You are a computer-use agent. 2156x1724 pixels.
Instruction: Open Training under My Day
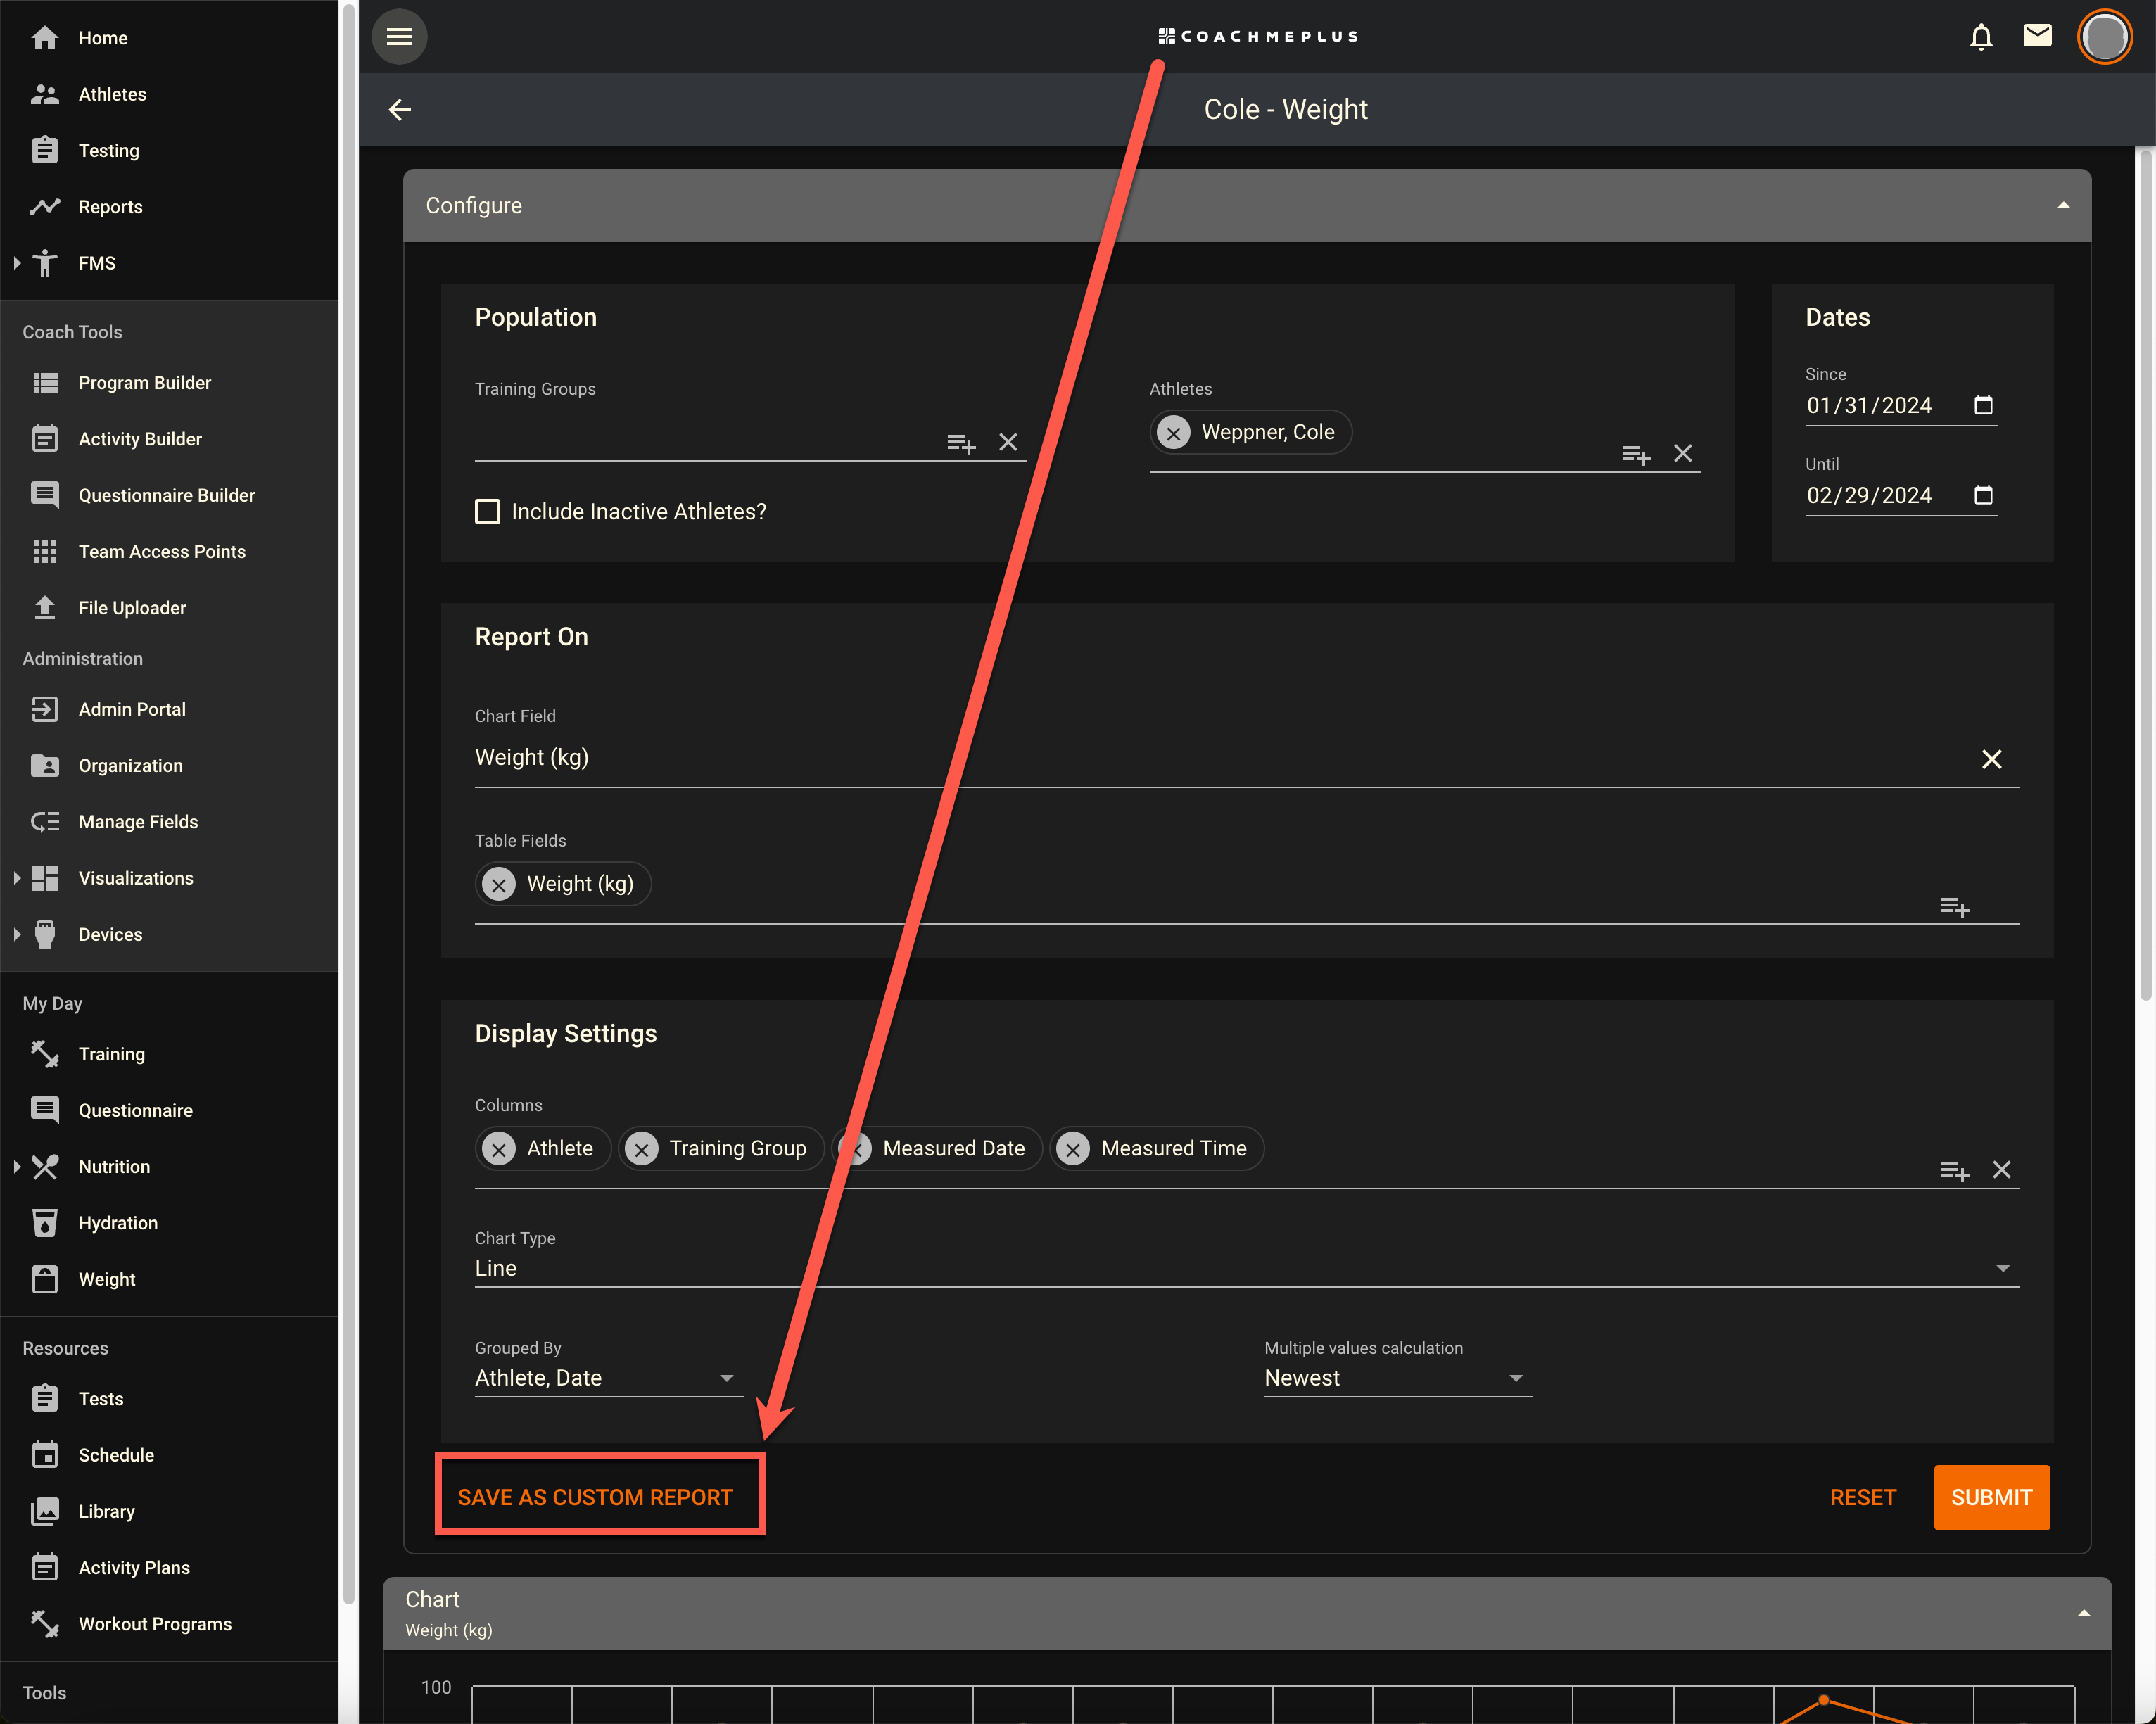pos(169,1054)
